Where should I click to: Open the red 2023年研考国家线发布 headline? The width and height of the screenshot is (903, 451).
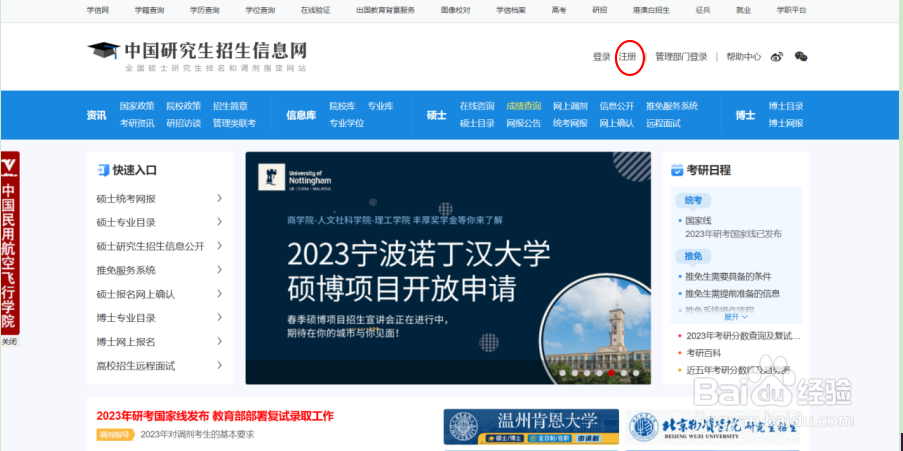tap(215, 416)
